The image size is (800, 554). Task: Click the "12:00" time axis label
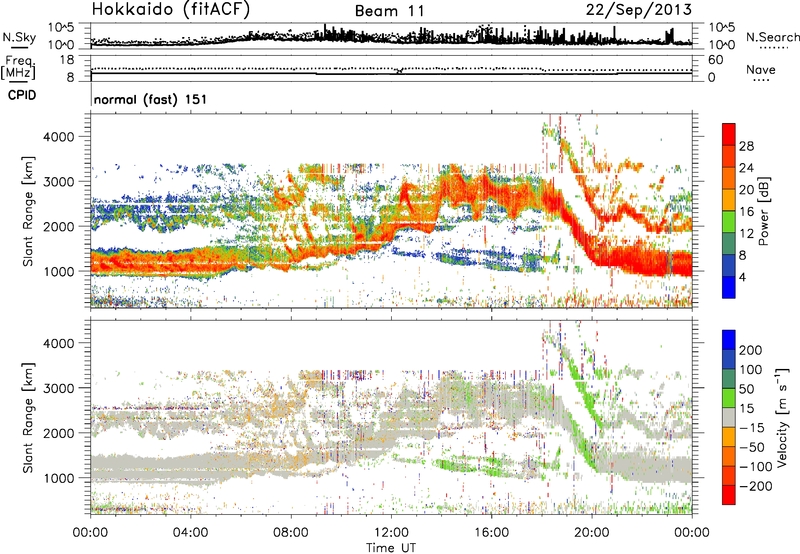391,533
